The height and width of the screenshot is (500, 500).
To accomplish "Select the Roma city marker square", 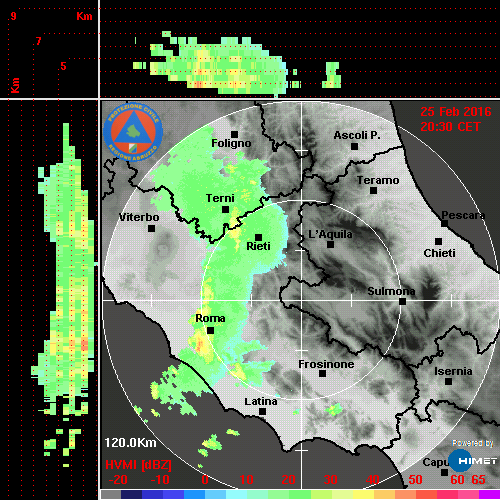I will coord(210,330).
